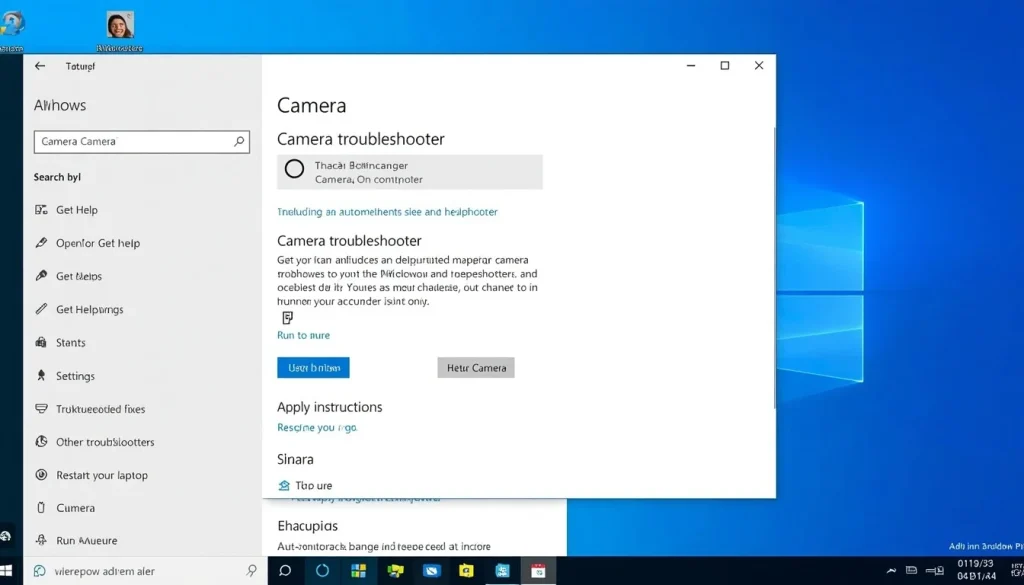The image size is (1024, 585).
Task: Click the document icon above Run to nure
Action: (287, 318)
